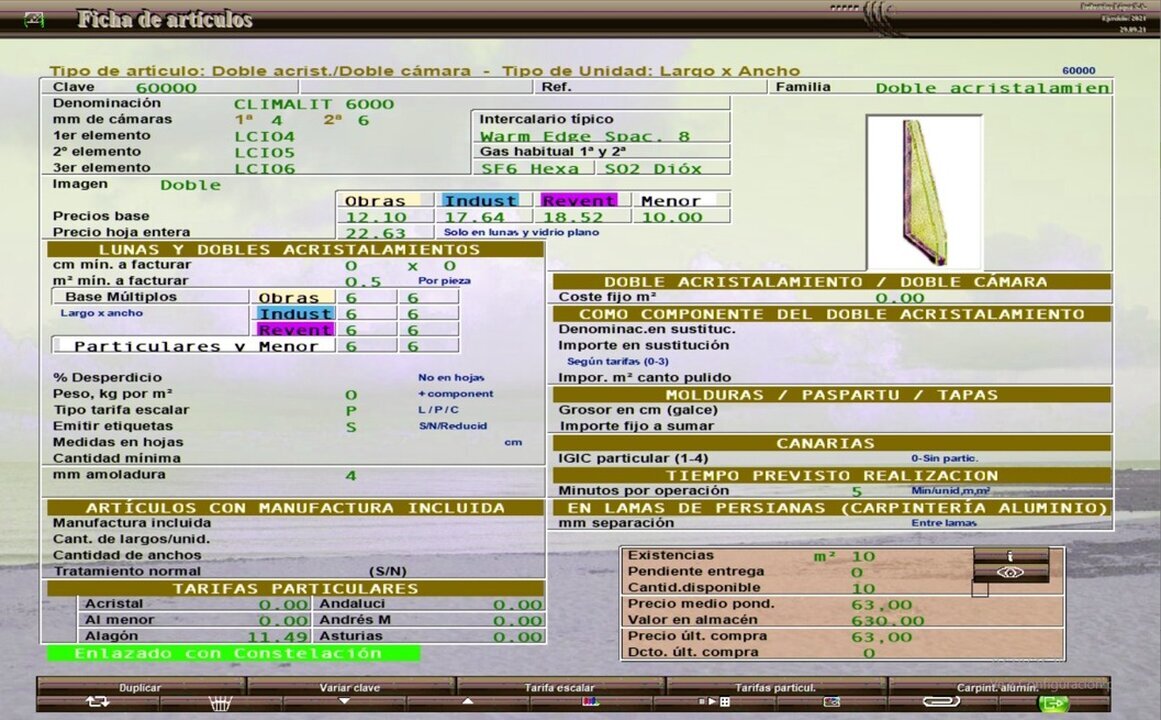Click the glass product image thumbnail
The image size is (1161, 720).
click(924, 192)
